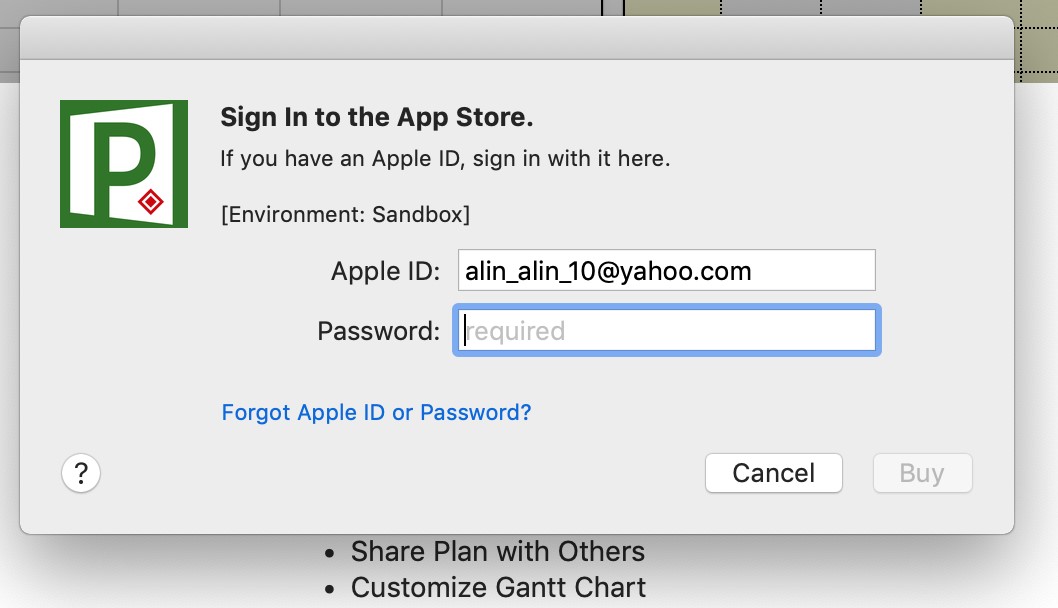Click the Buy button

[x=922, y=473]
